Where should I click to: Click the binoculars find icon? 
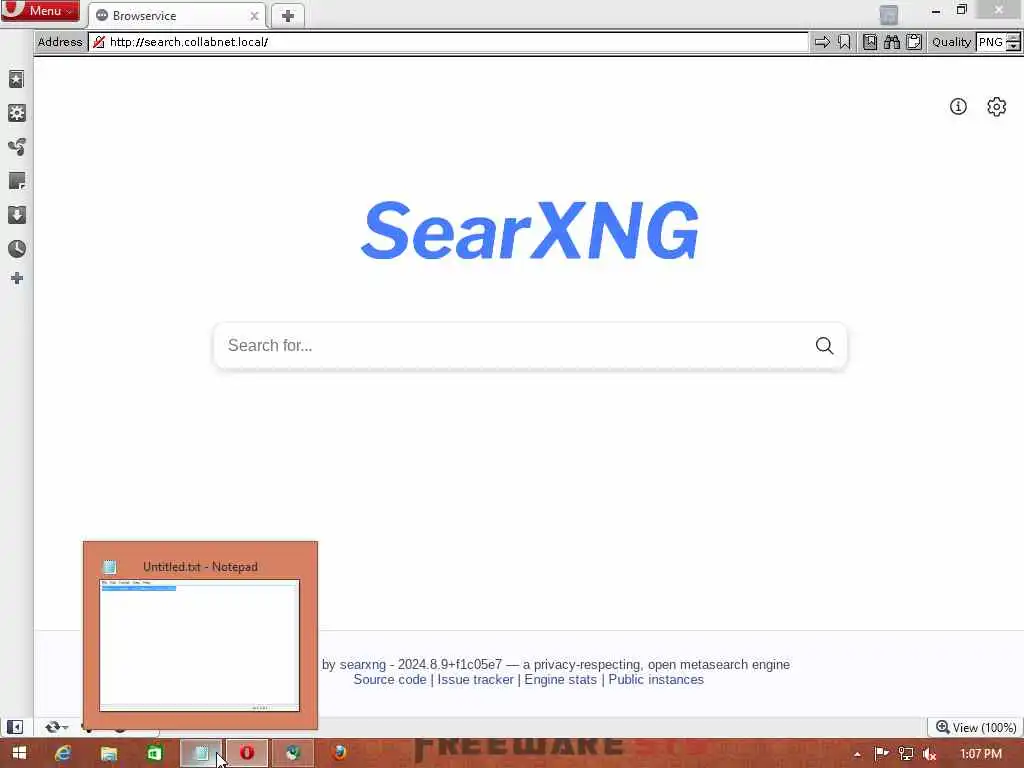pyautogui.click(x=891, y=42)
